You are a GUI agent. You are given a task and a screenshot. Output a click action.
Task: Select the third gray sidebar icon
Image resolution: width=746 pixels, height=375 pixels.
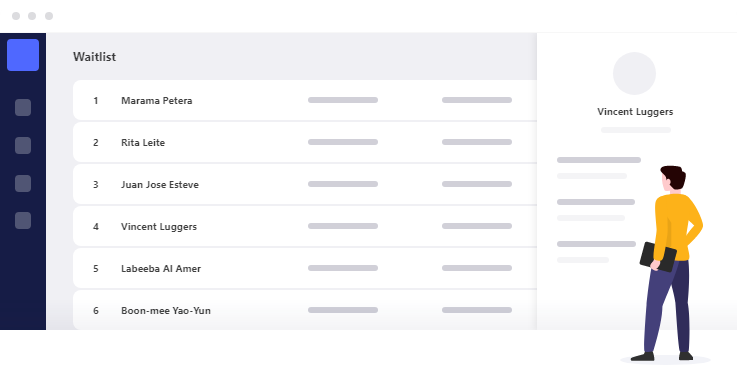coord(23,183)
